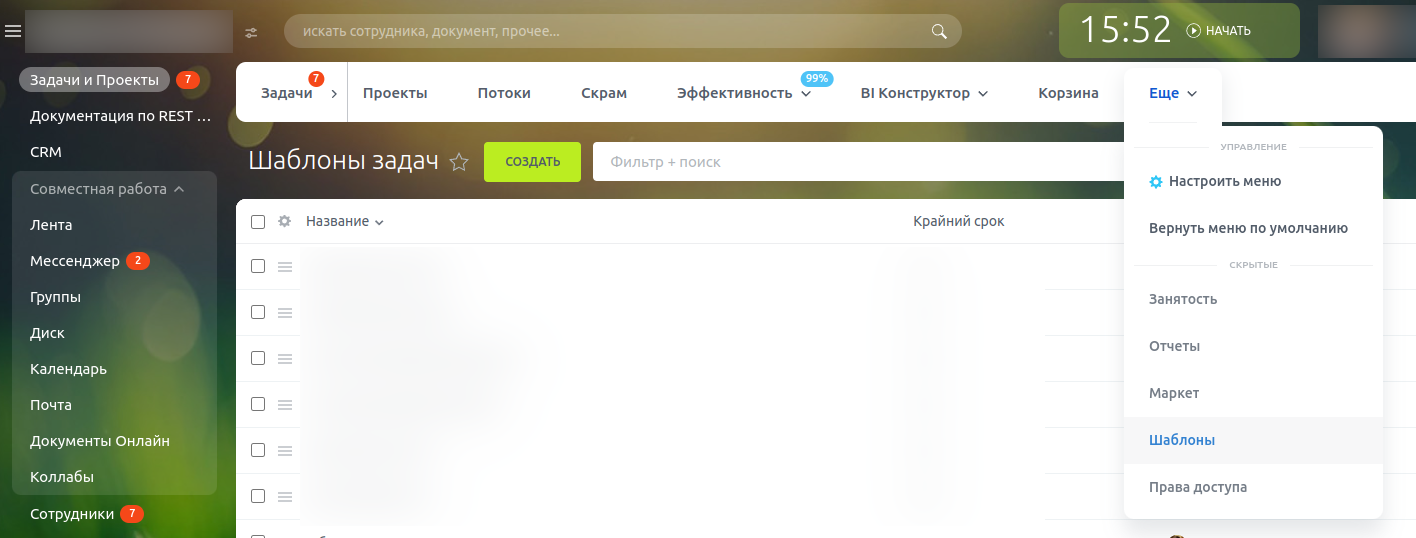This screenshot has width=1416, height=538.
Task: Open the Скрам tab
Action: pos(604,93)
